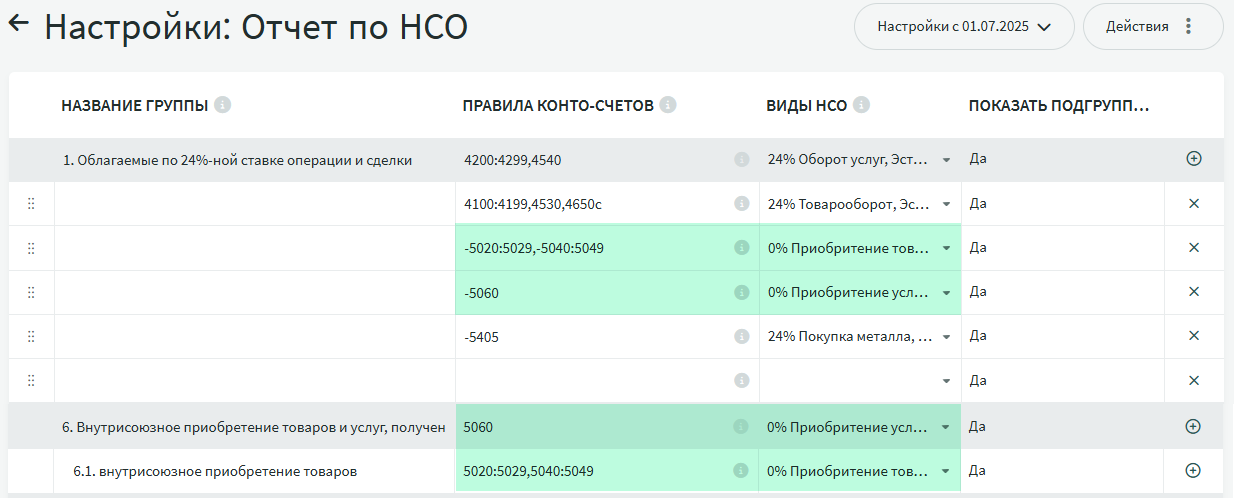1234x498 pixels.
Task: Remove the row with rule -5405
Action: coord(1193,337)
